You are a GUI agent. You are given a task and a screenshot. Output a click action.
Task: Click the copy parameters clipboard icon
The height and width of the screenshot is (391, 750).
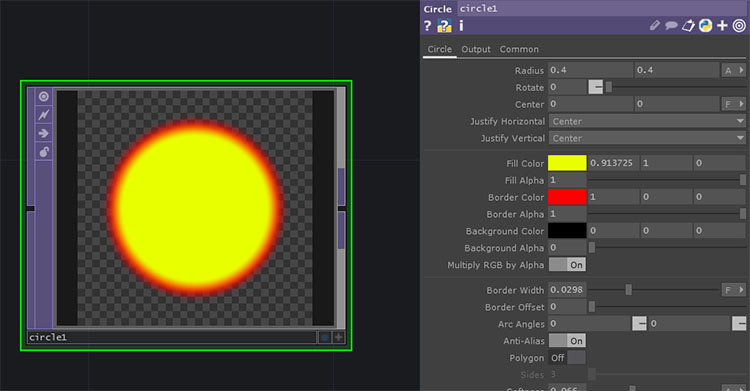(x=688, y=25)
